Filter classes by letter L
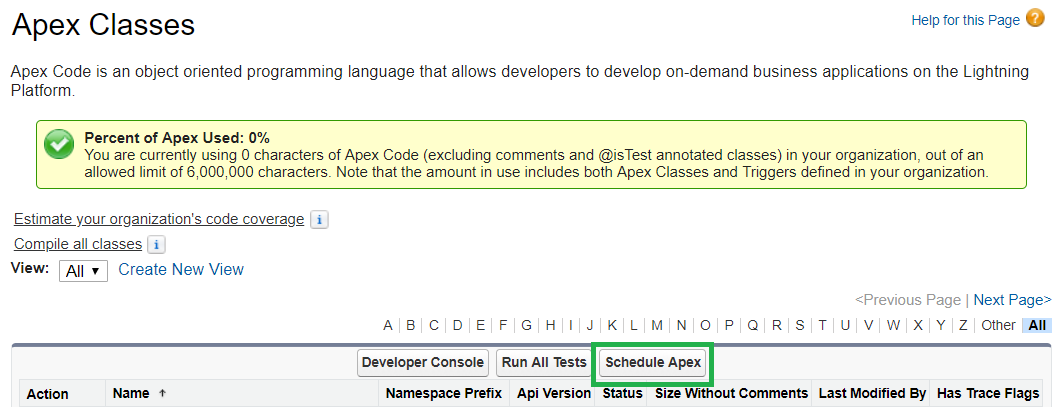The height and width of the screenshot is (407, 1061). point(634,326)
